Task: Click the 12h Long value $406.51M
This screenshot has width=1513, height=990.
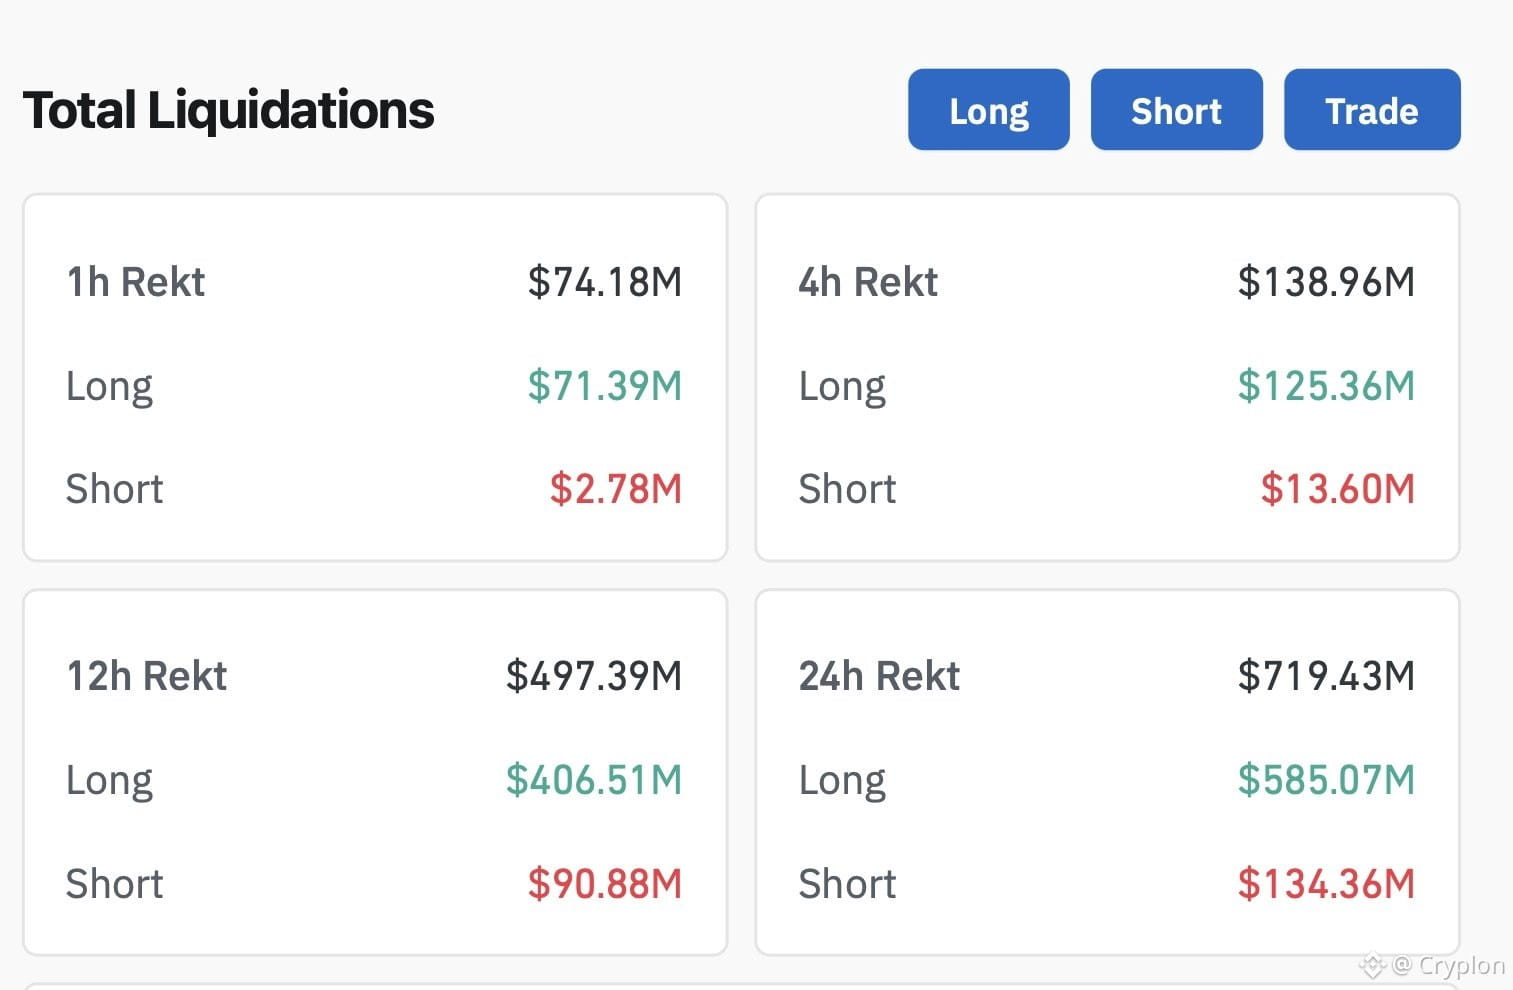Action: pyautogui.click(x=594, y=780)
